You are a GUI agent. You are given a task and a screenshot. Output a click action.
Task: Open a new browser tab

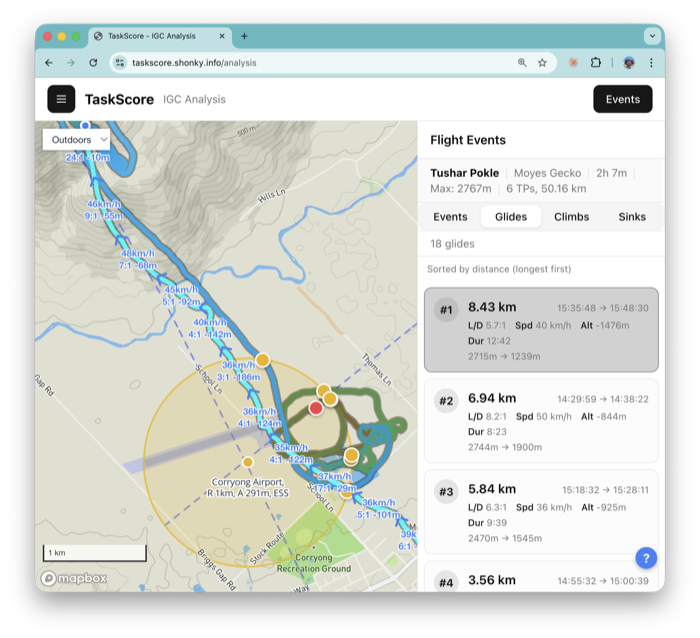coord(244,36)
